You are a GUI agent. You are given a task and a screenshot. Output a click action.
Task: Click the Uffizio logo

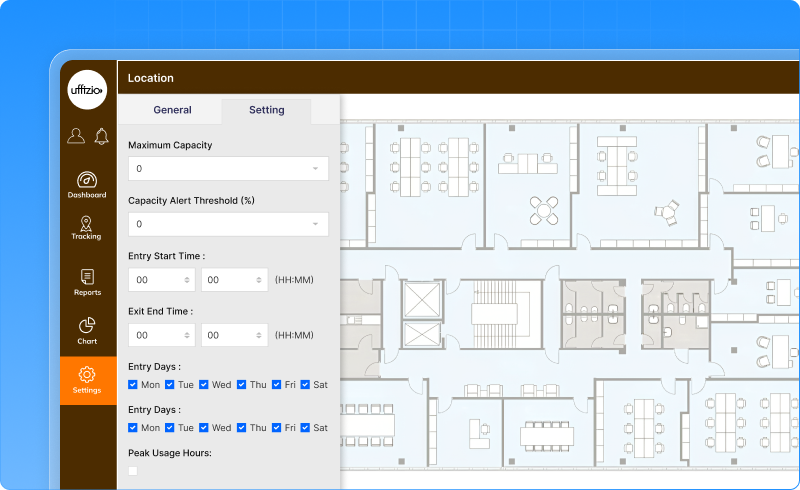pos(87,90)
